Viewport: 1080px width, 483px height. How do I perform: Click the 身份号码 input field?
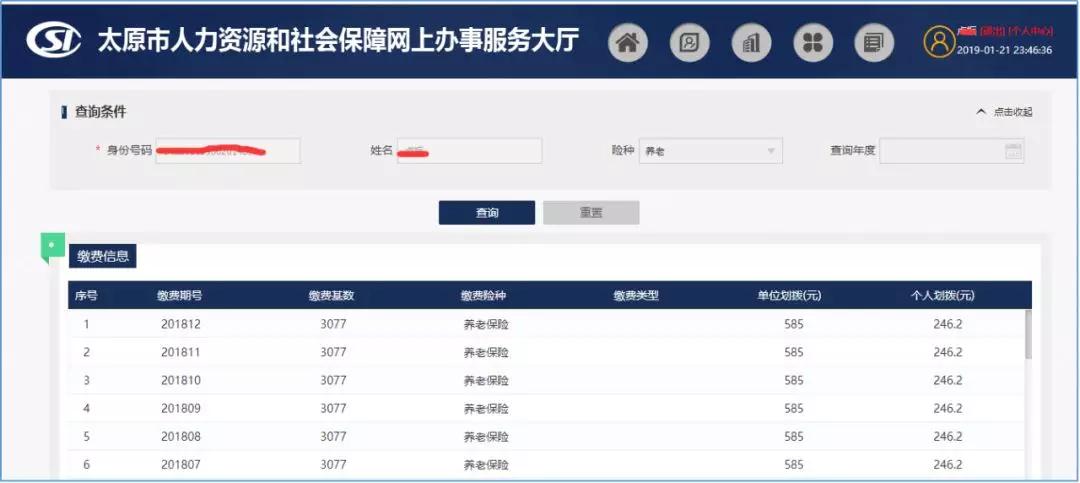click(x=227, y=151)
